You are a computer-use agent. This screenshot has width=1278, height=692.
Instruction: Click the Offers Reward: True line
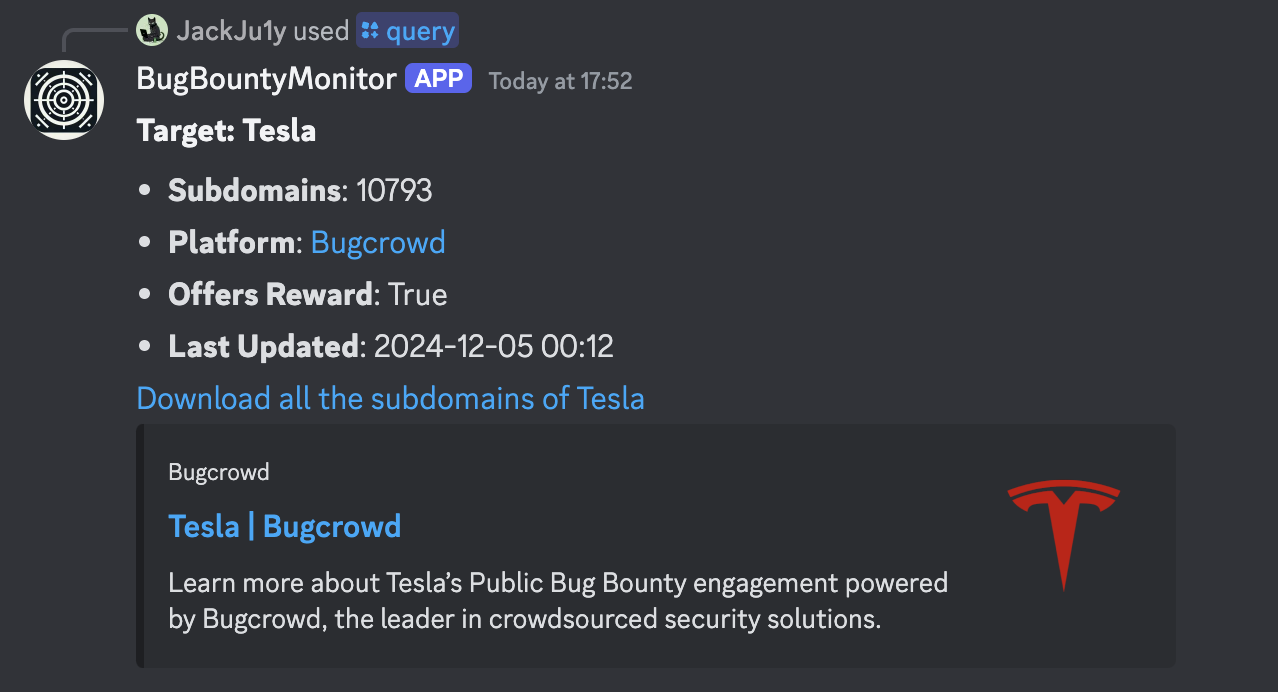point(308,294)
